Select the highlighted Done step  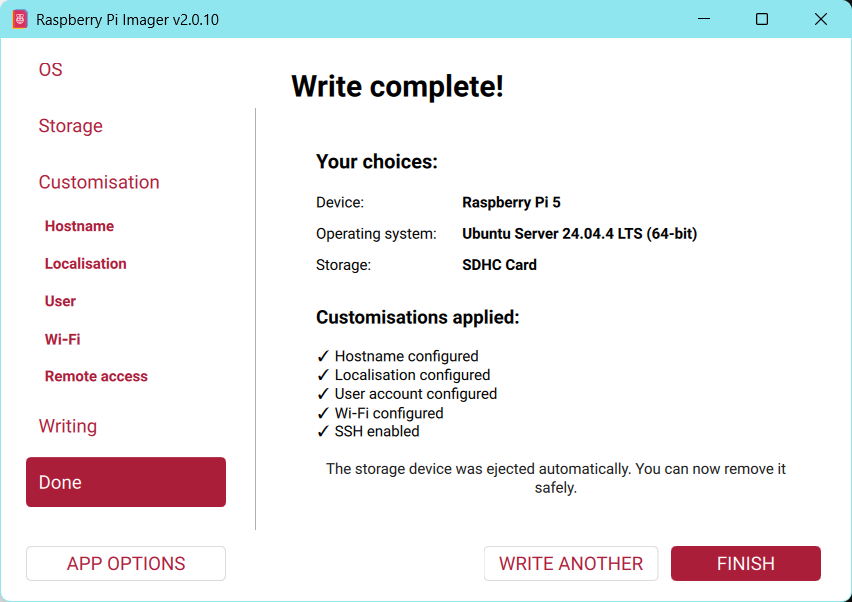pyautogui.click(x=126, y=482)
